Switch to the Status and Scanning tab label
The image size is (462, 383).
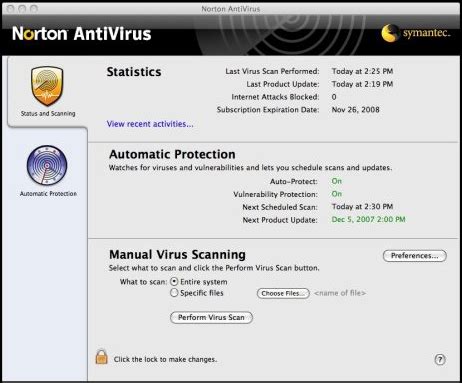click(x=48, y=113)
